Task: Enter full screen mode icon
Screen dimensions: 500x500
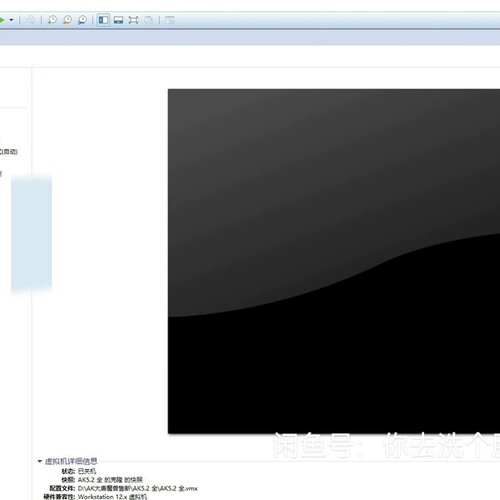Action: pyautogui.click(x=133, y=20)
